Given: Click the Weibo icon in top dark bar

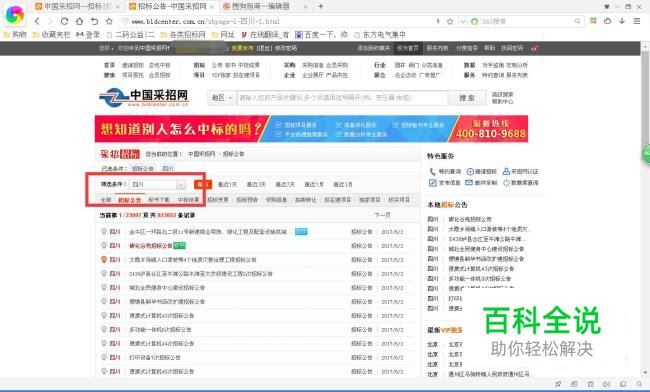Looking at the screenshot, I should tap(535, 48).
